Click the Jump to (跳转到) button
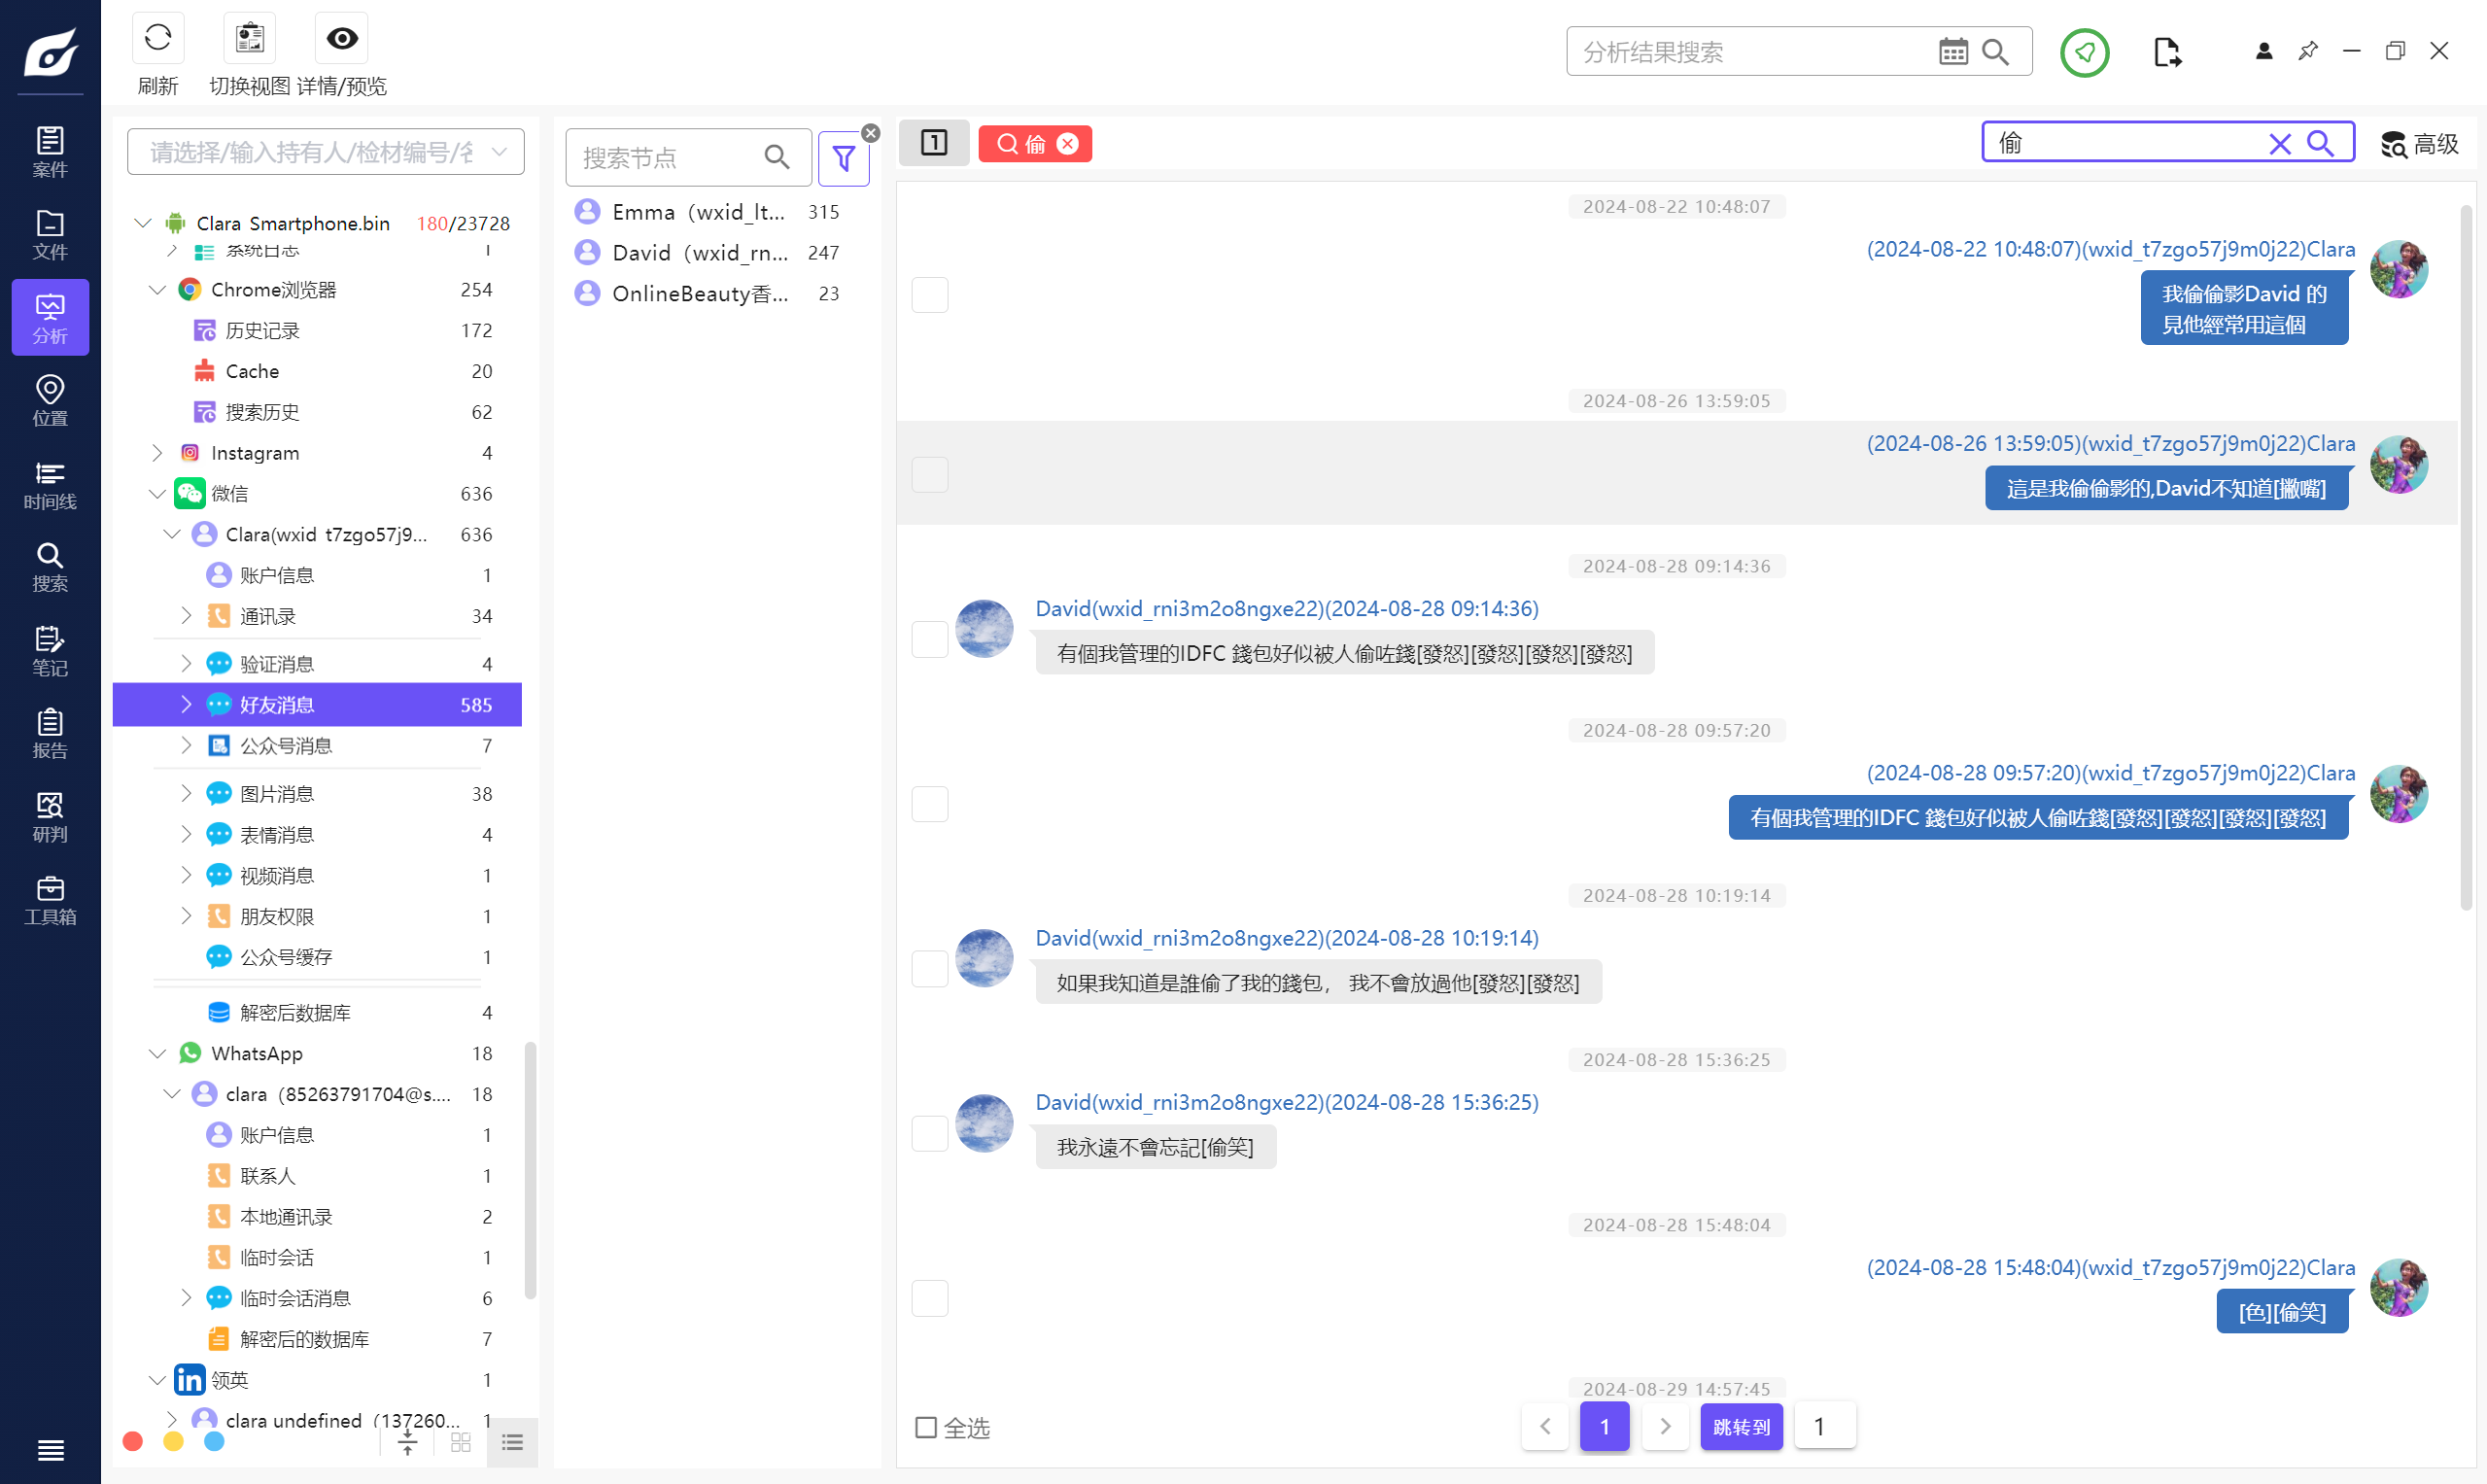 click(x=1740, y=1426)
